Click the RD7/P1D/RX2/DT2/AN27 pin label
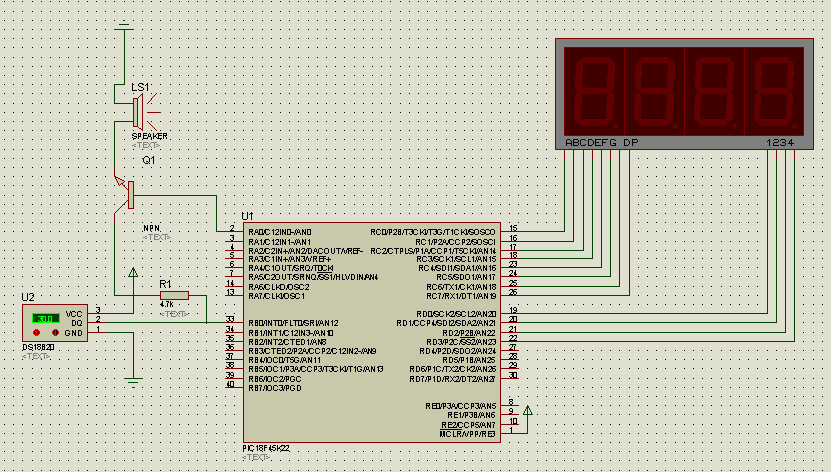Image resolution: width=831 pixels, height=472 pixels. pos(453,379)
